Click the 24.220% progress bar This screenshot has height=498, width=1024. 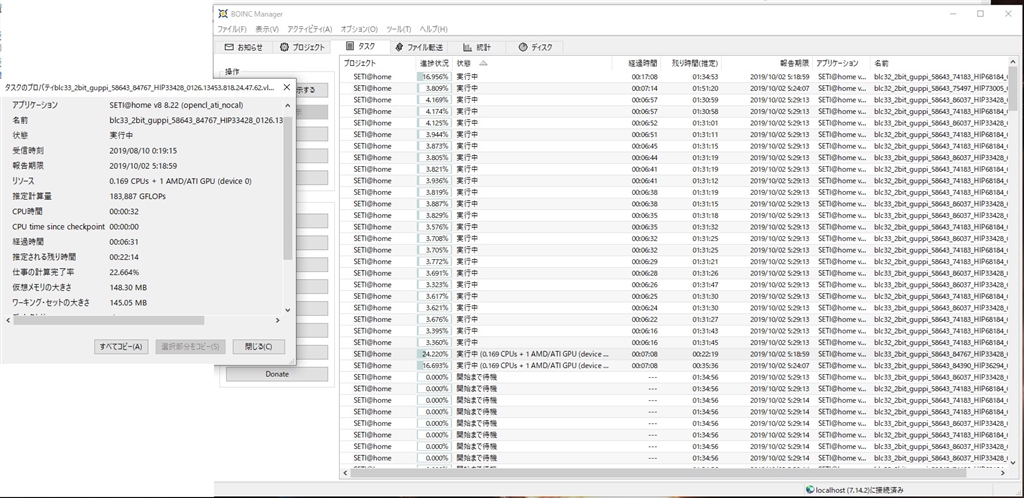[x=434, y=354]
